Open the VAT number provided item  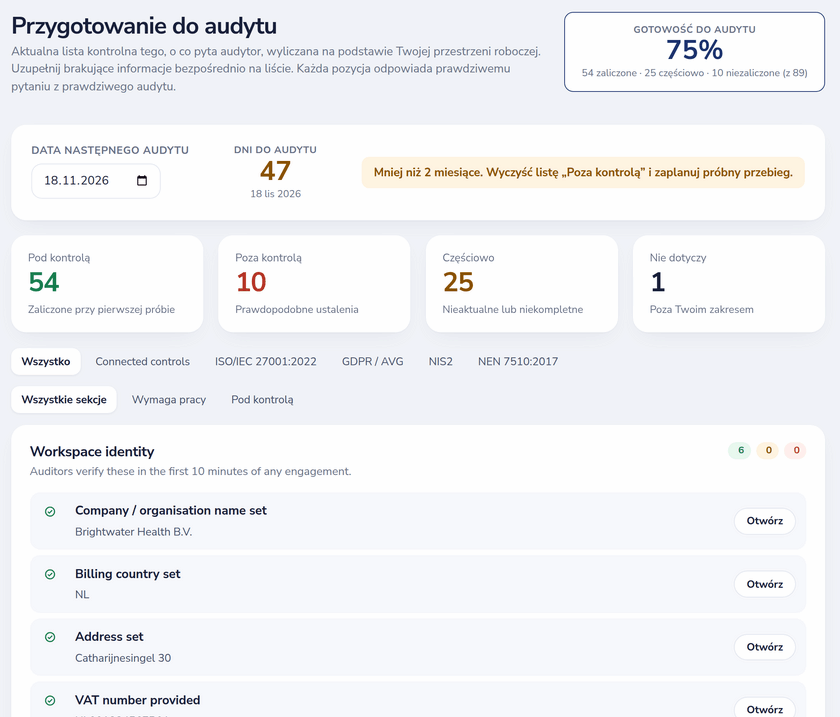pyautogui.click(x=764, y=709)
